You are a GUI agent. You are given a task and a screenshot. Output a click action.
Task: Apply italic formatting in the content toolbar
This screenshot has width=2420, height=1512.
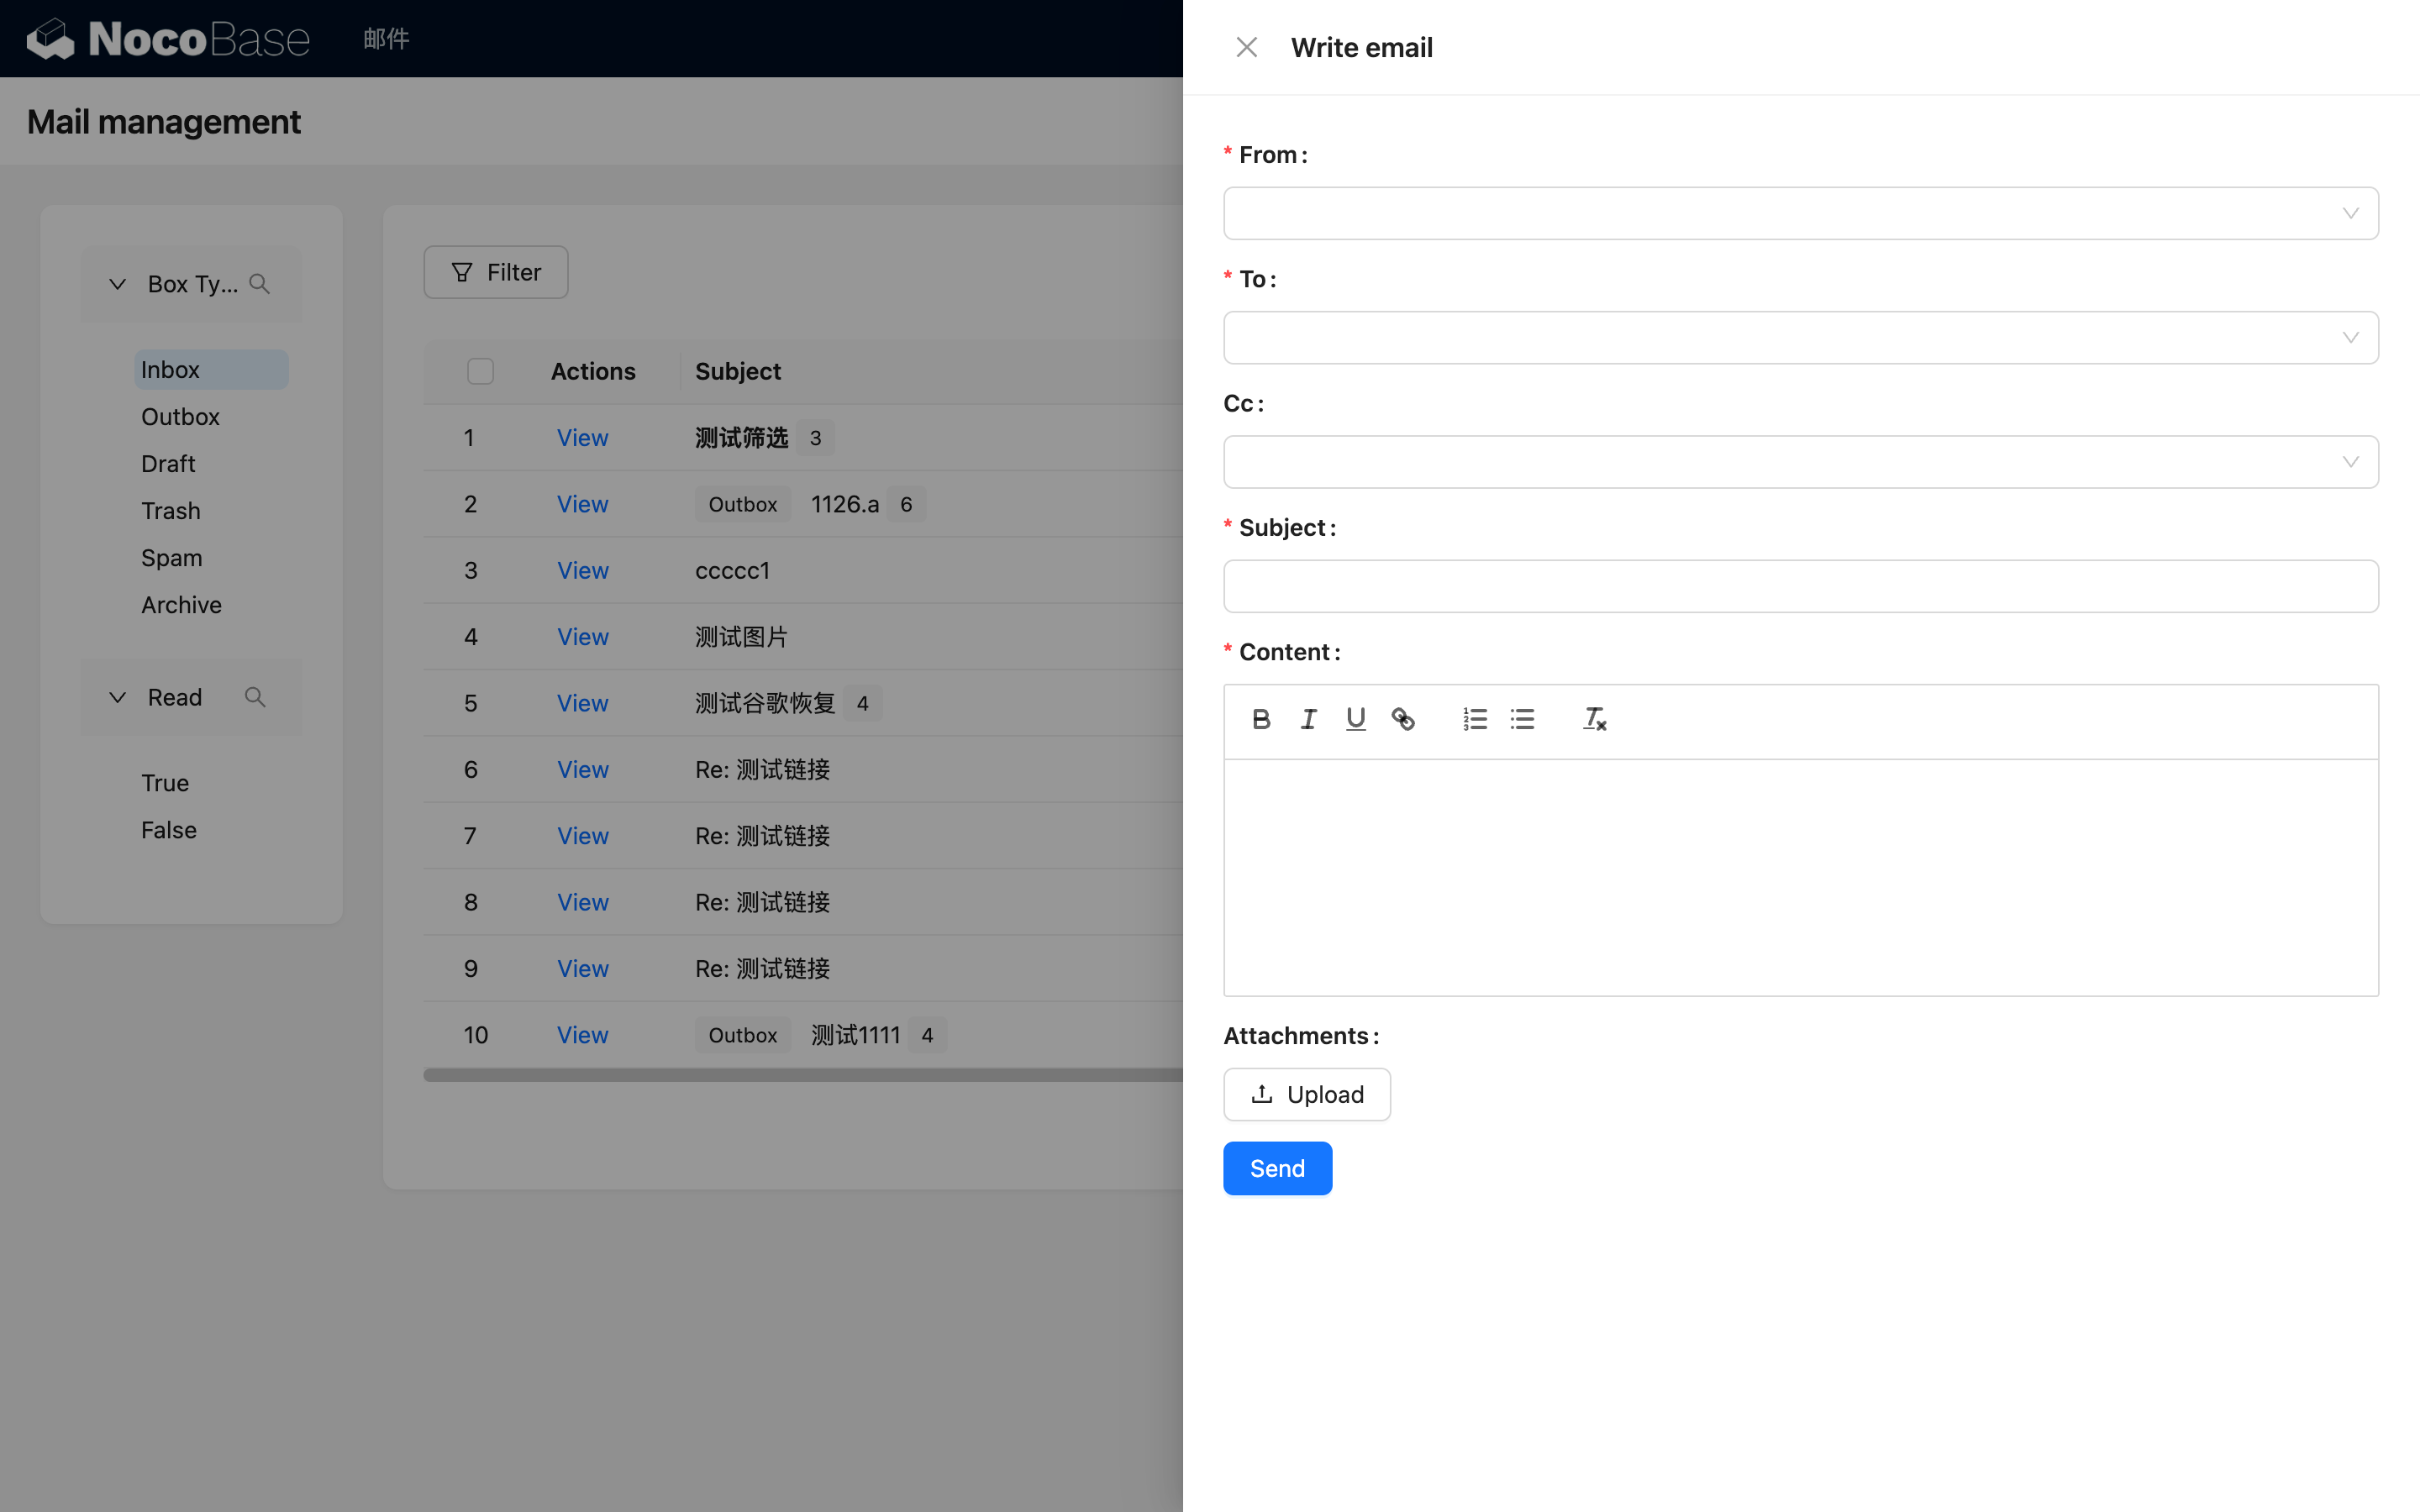1308,719
